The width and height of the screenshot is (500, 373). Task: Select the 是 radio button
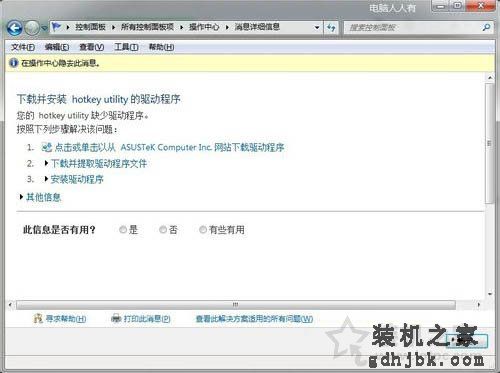pyautogui.click(x=123, y=230)
